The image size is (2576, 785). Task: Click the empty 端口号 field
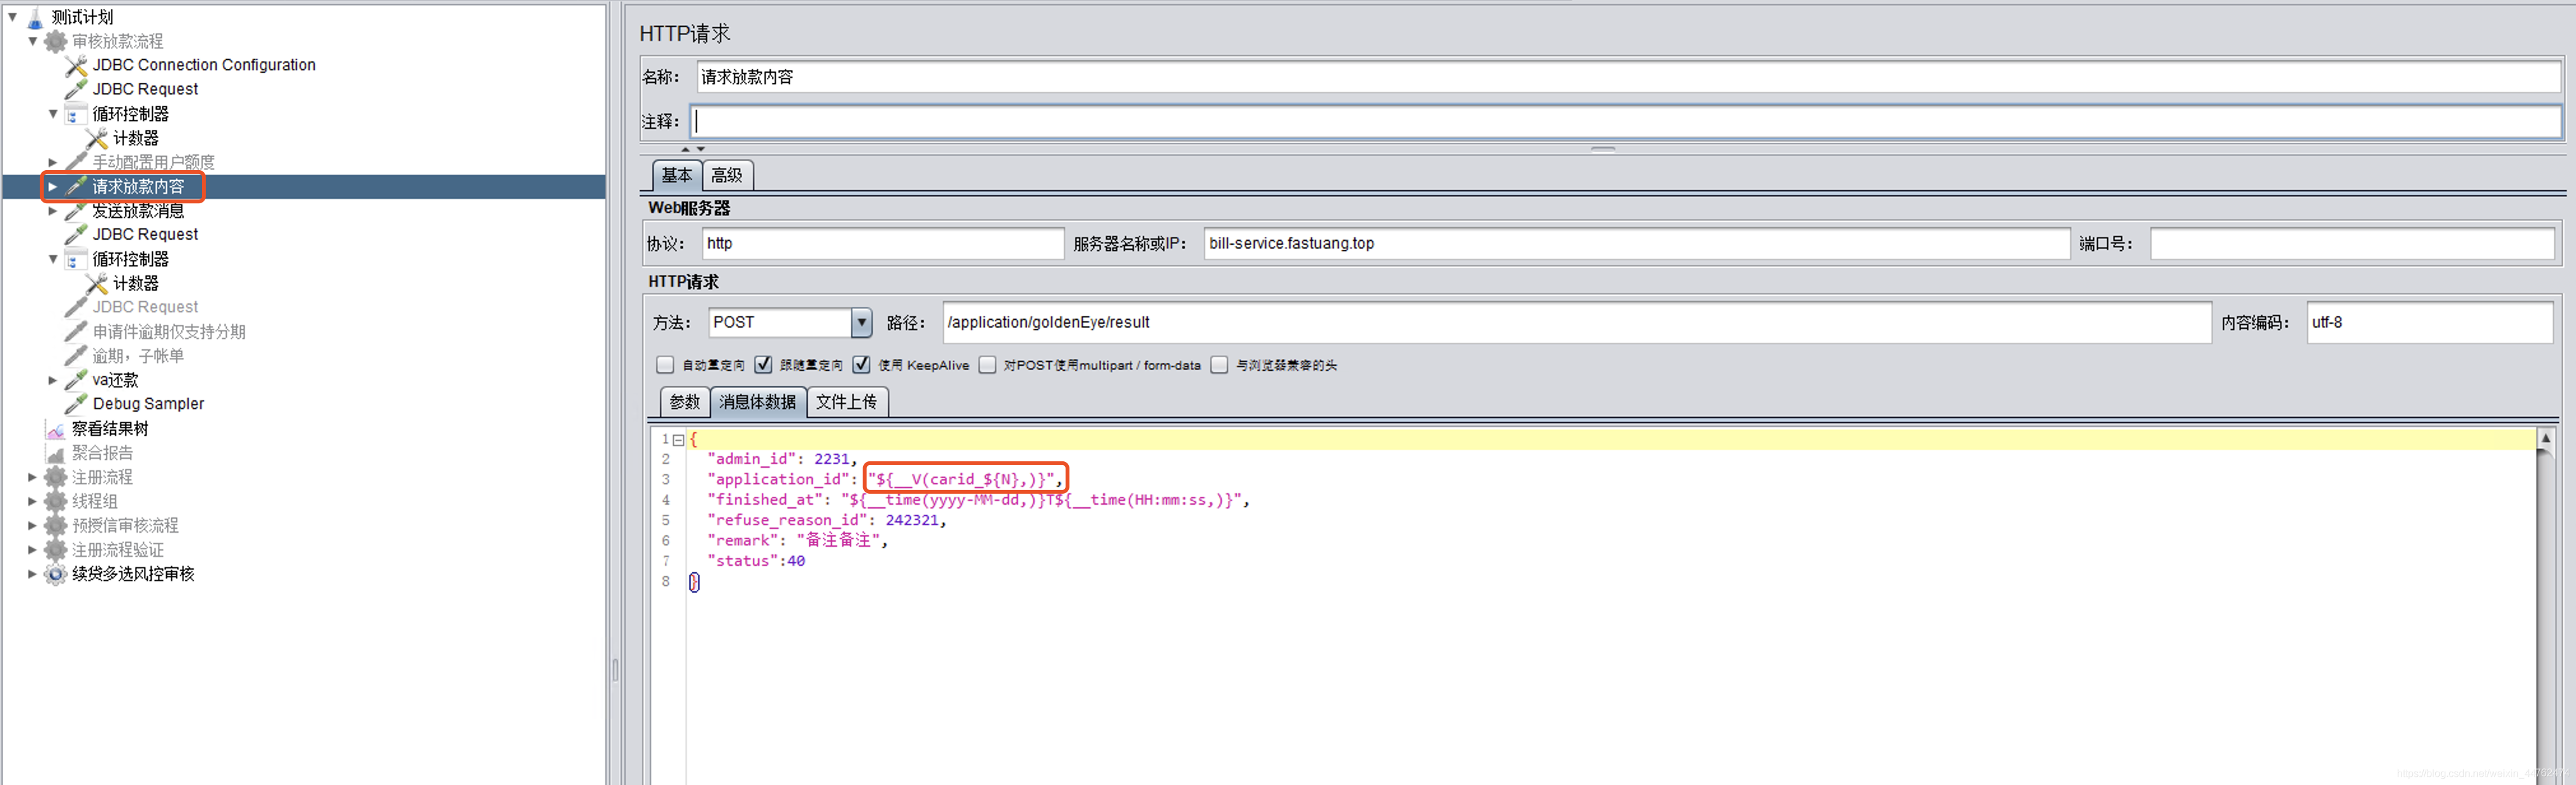2352,243
